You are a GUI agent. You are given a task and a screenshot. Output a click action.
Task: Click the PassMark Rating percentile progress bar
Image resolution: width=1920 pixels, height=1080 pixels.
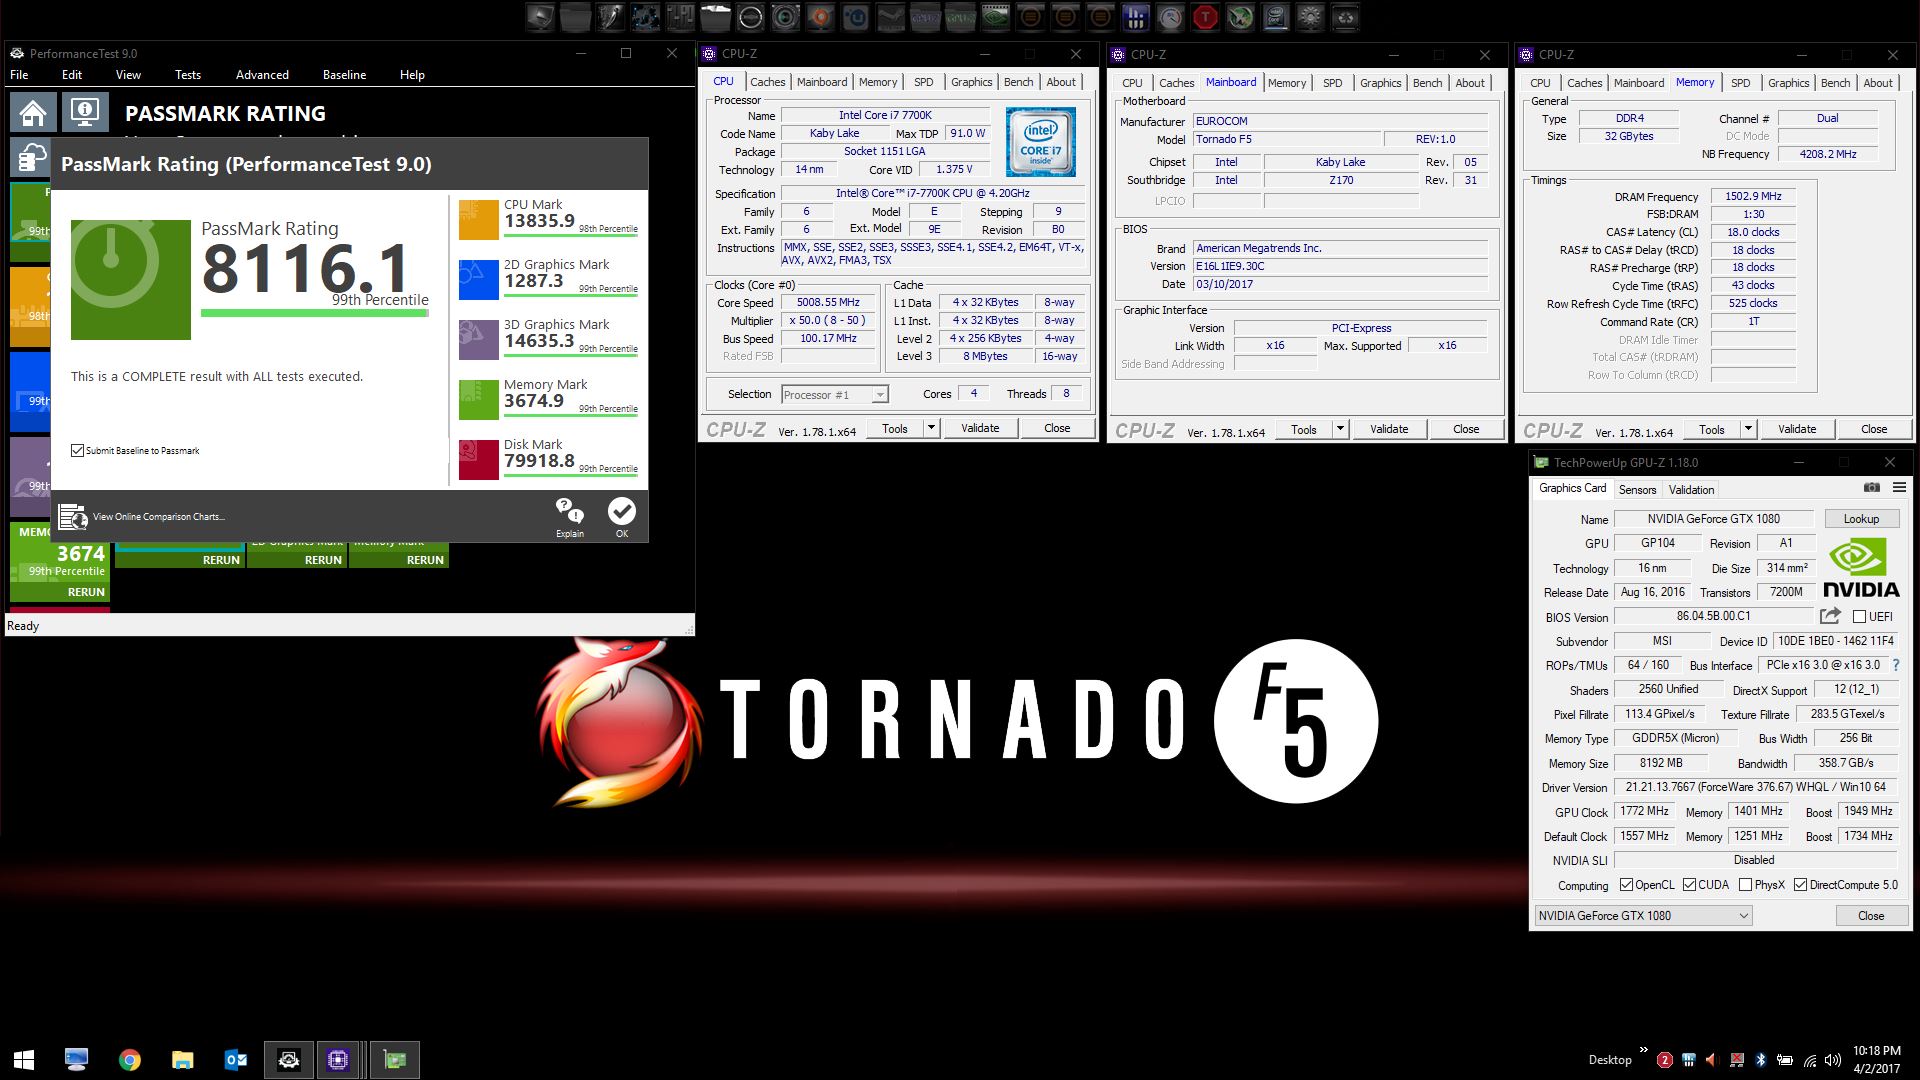pyautogui.click(x=315, y=313)
